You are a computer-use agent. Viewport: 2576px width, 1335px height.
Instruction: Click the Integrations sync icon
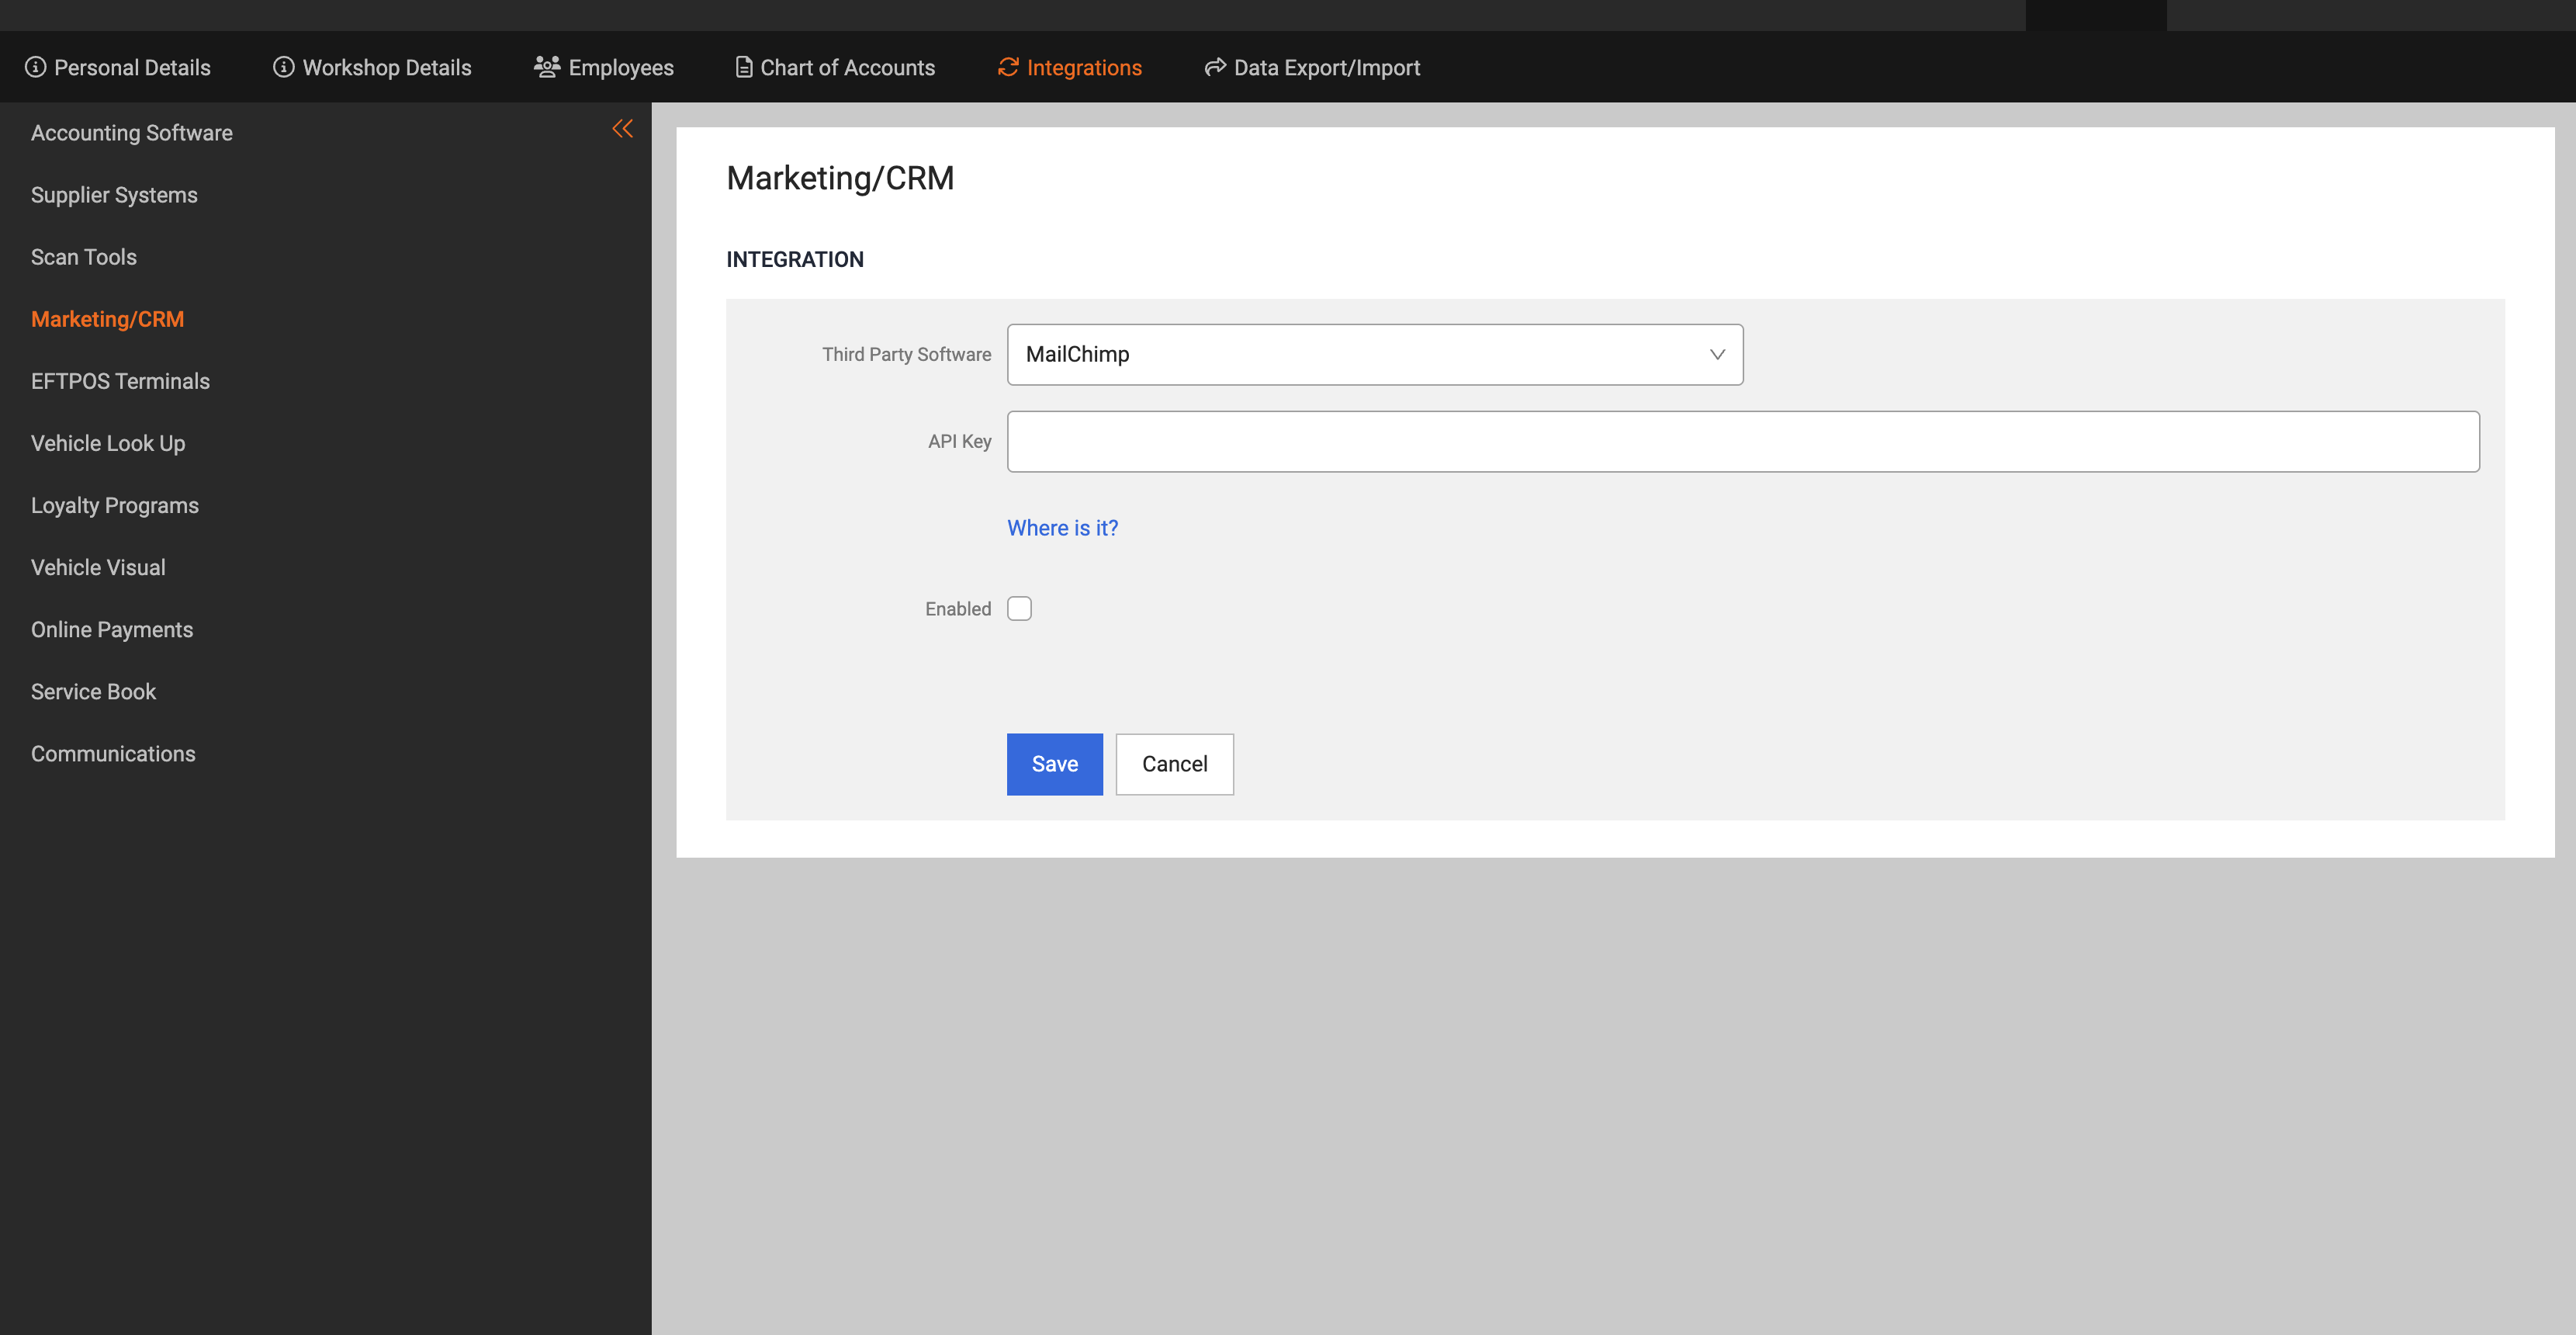pyautogui.click(x=1008, y=67)
